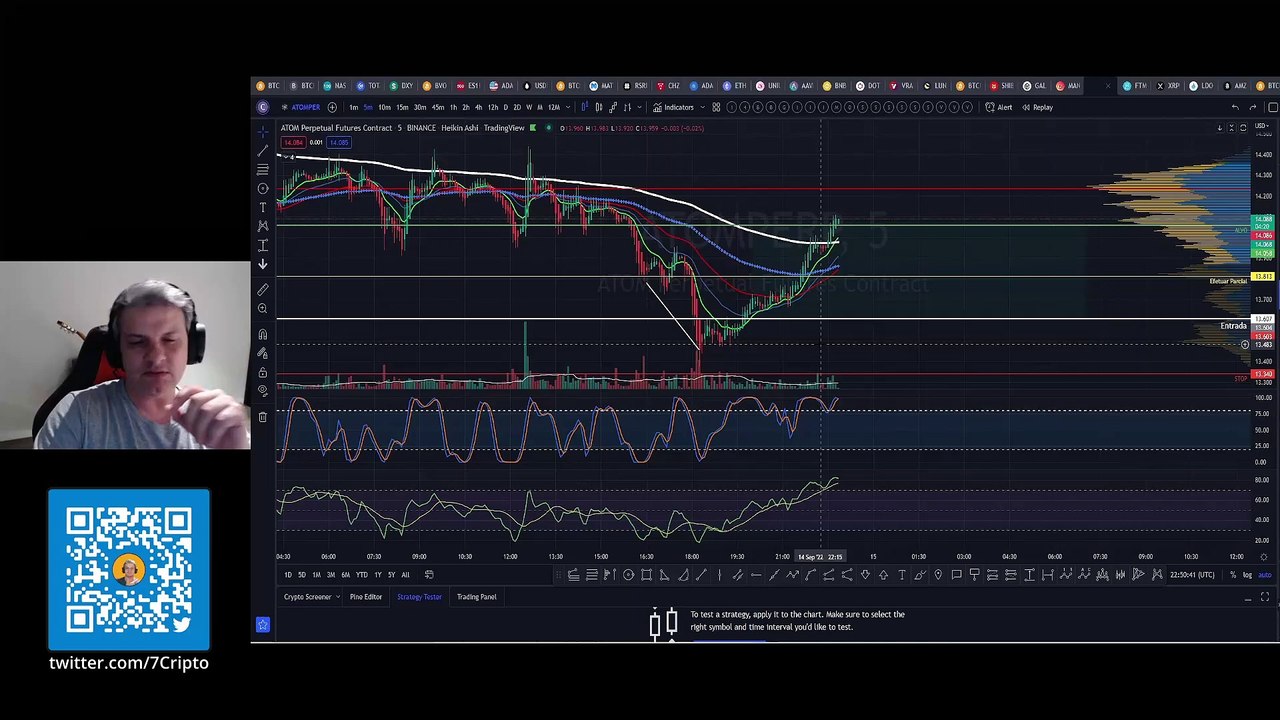Toggle auto scale mode
This screenshot has height=720, width=1280.
tap(1264, 575)
